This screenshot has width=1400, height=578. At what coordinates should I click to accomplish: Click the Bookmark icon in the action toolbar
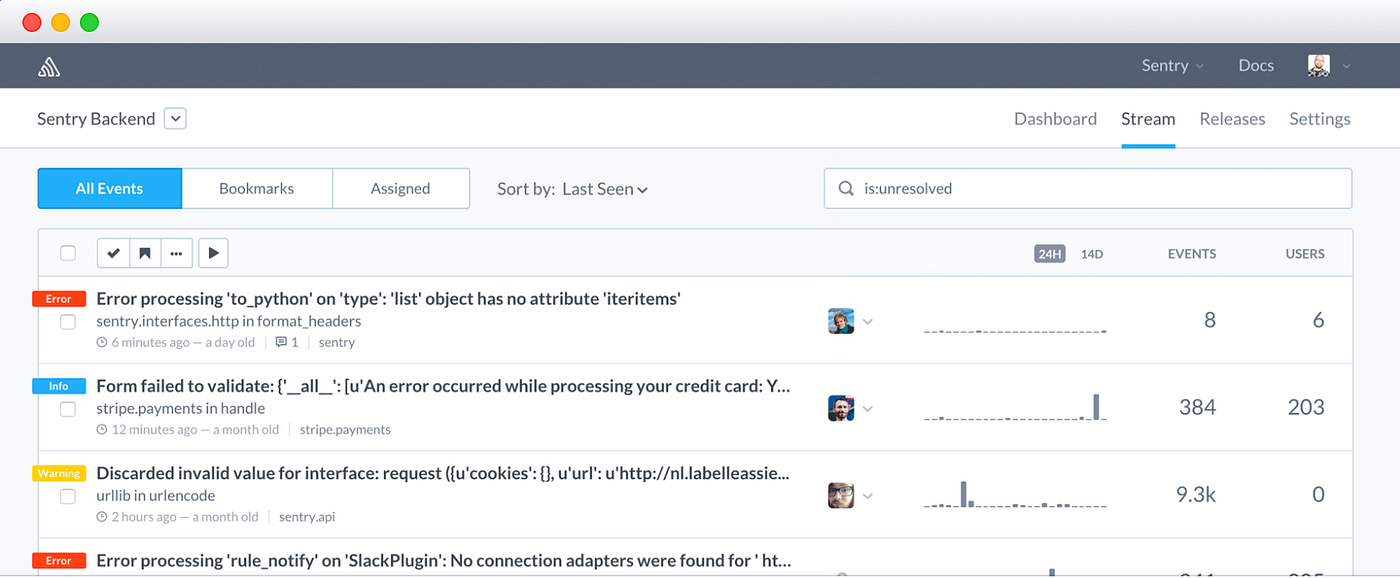pos(145,253)
